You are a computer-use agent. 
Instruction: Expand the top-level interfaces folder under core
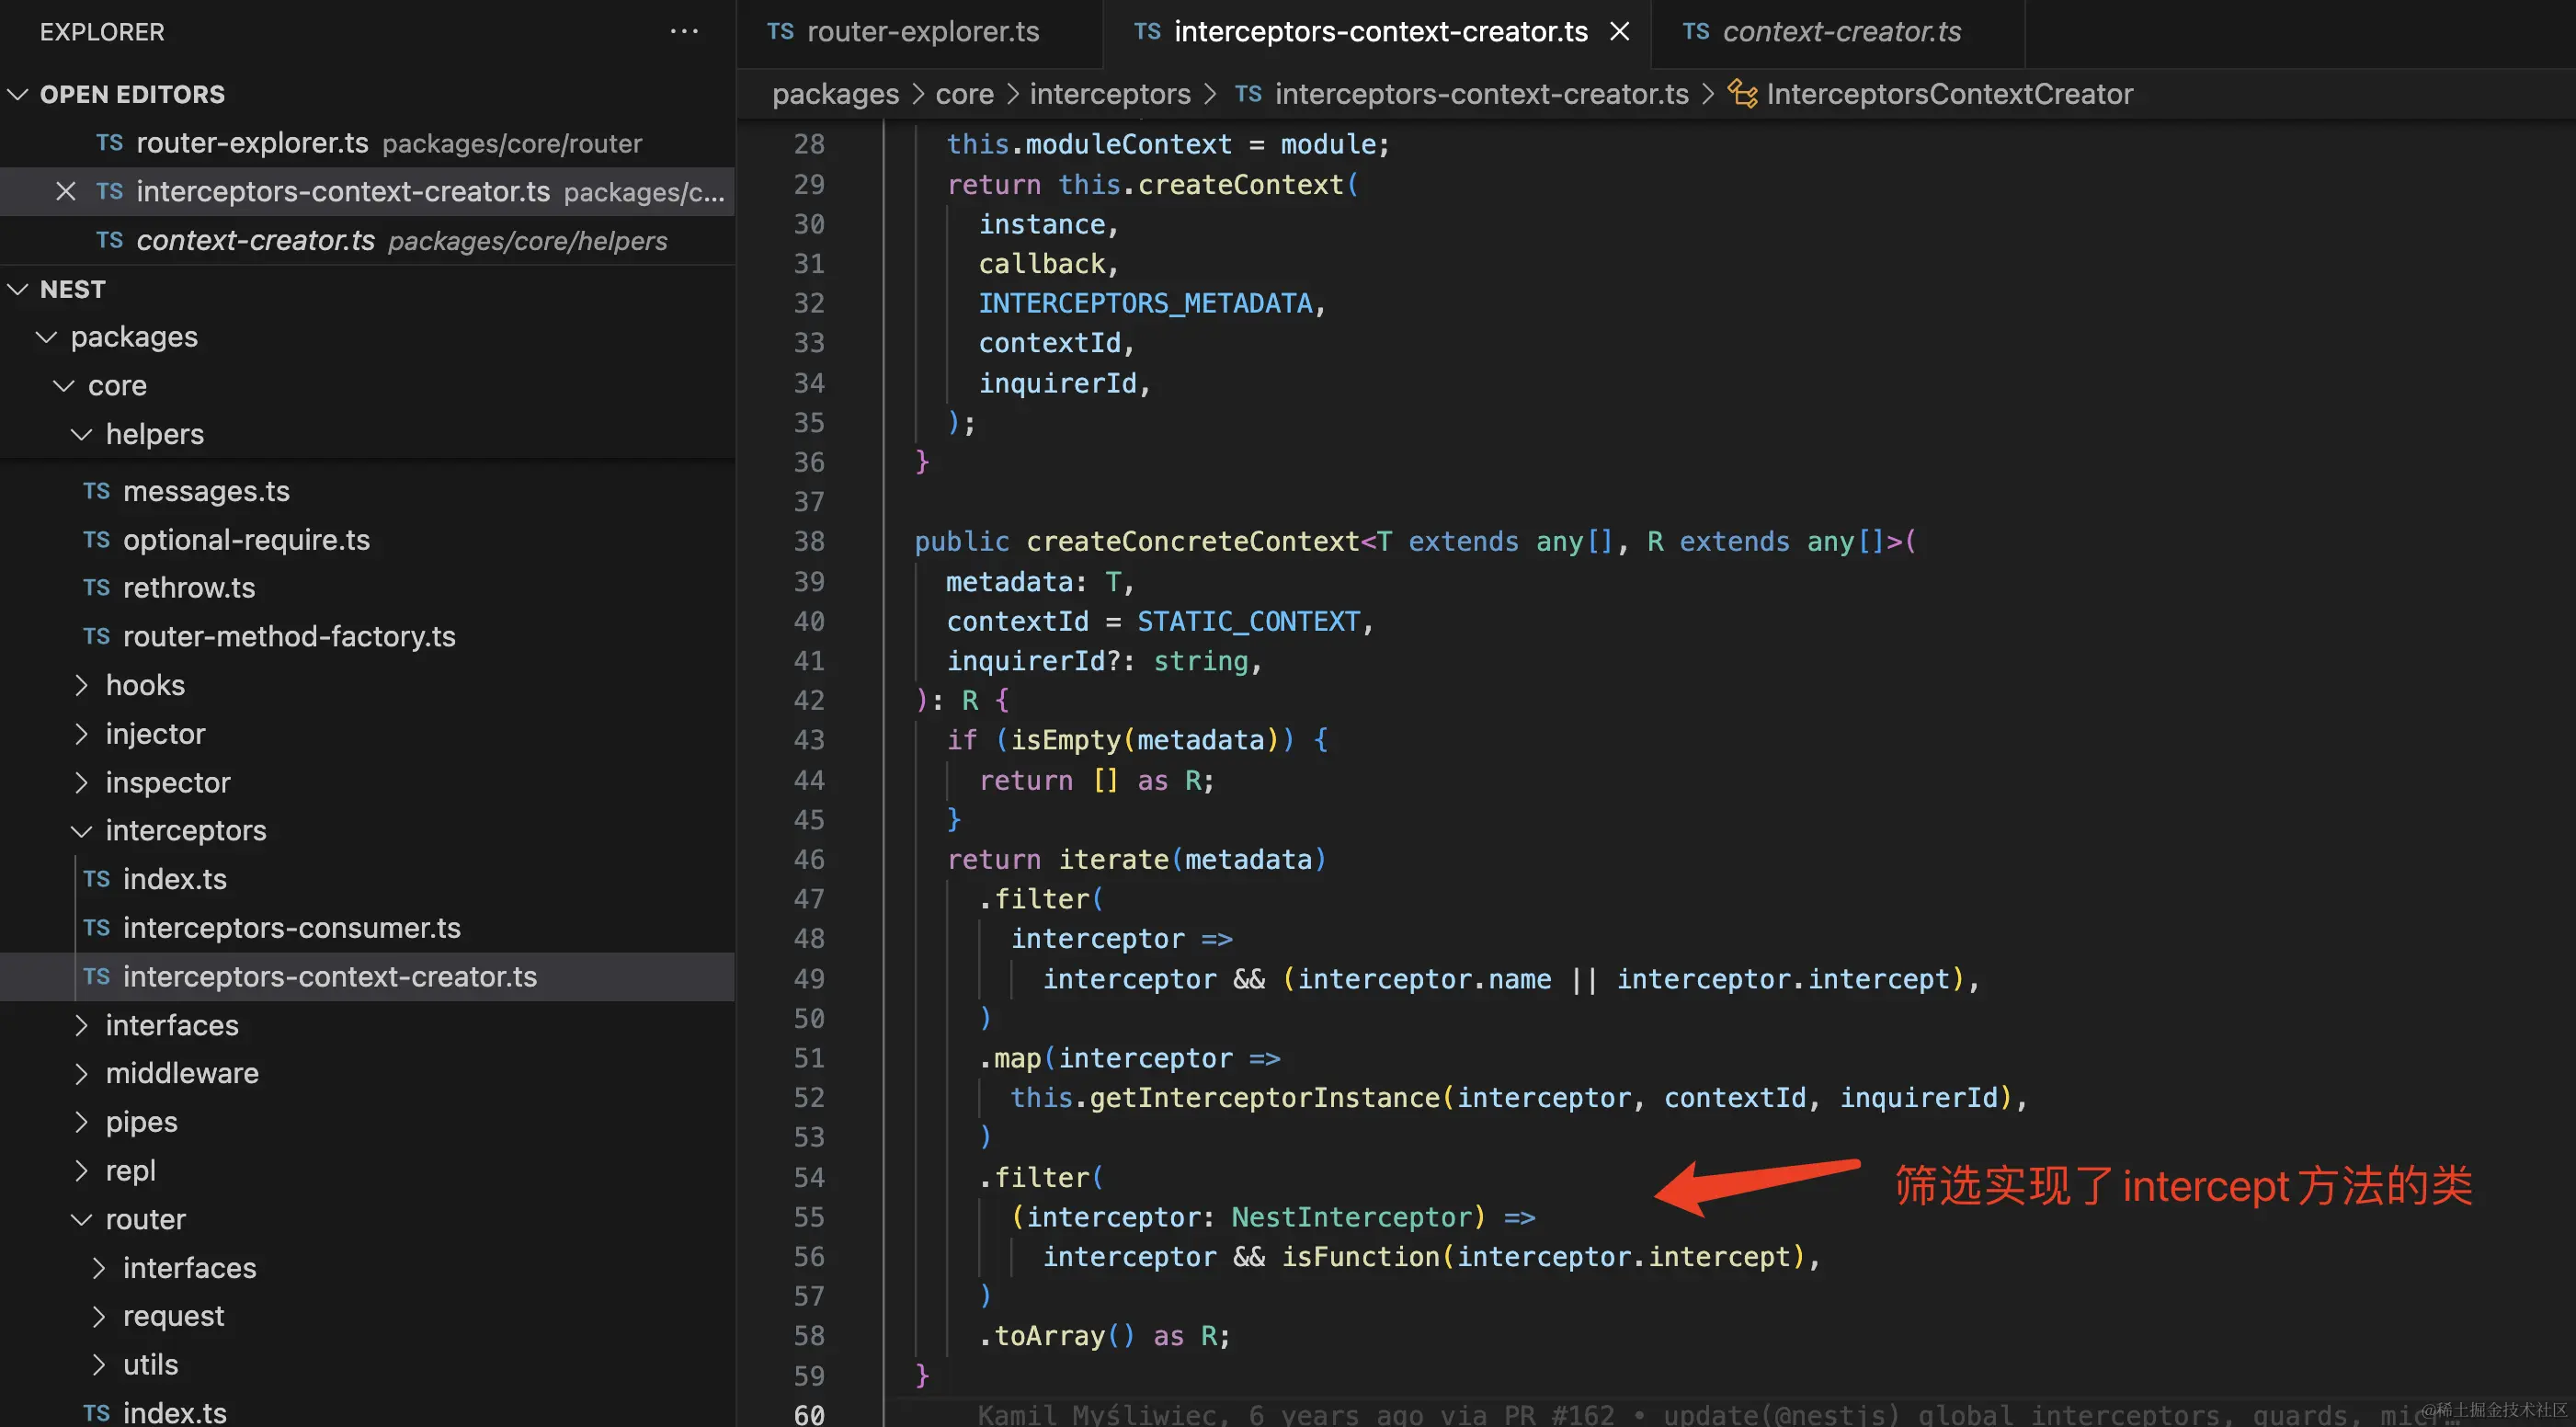(x=82, y=1025)
